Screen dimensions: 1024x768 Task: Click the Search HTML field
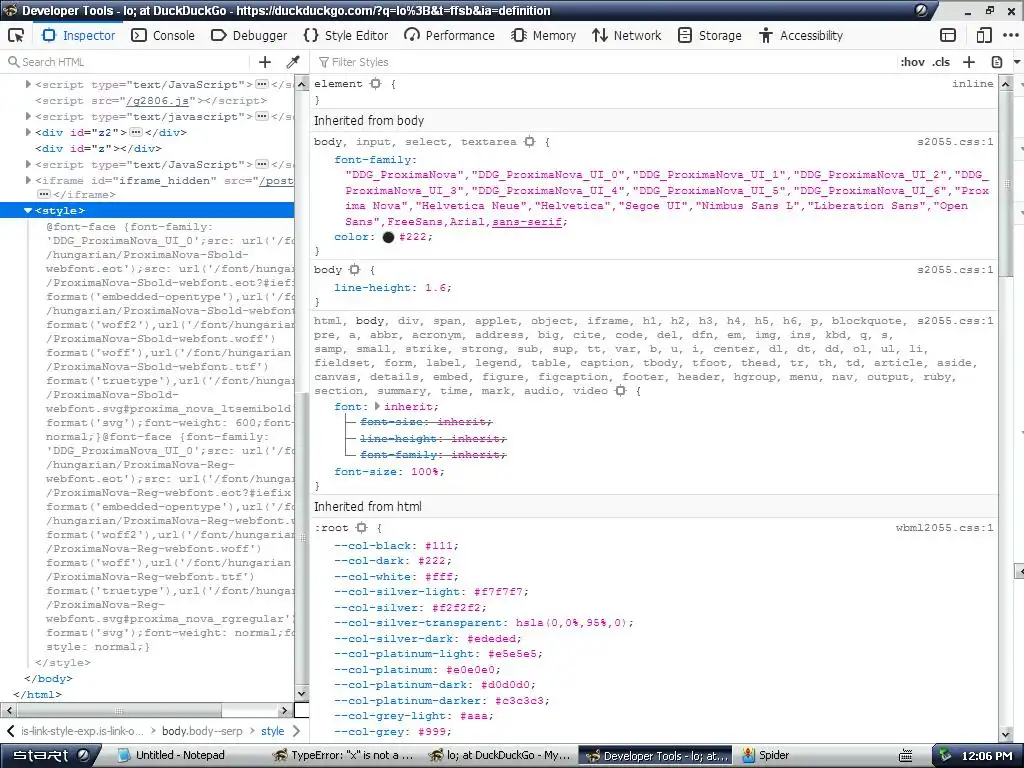coord(127,62)
